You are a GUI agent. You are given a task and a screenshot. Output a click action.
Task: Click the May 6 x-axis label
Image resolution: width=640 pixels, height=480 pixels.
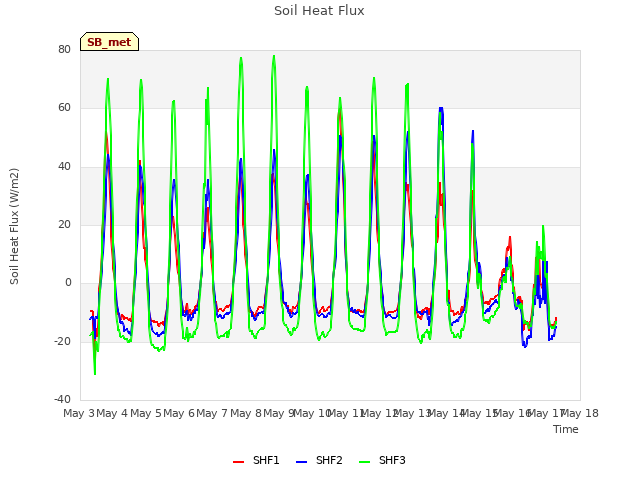[179, 413]
